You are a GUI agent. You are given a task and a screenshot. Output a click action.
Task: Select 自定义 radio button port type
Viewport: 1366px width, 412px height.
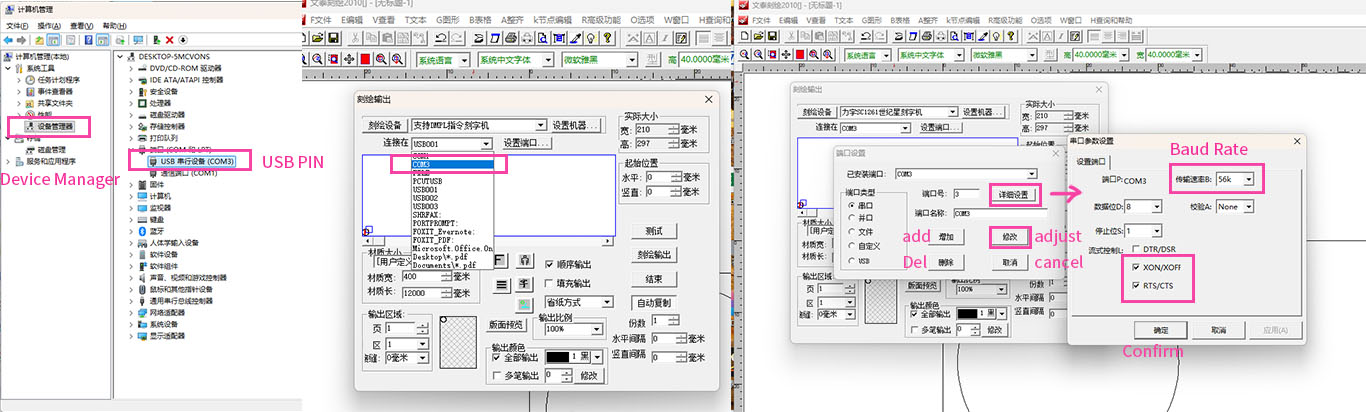click(852, 245)
